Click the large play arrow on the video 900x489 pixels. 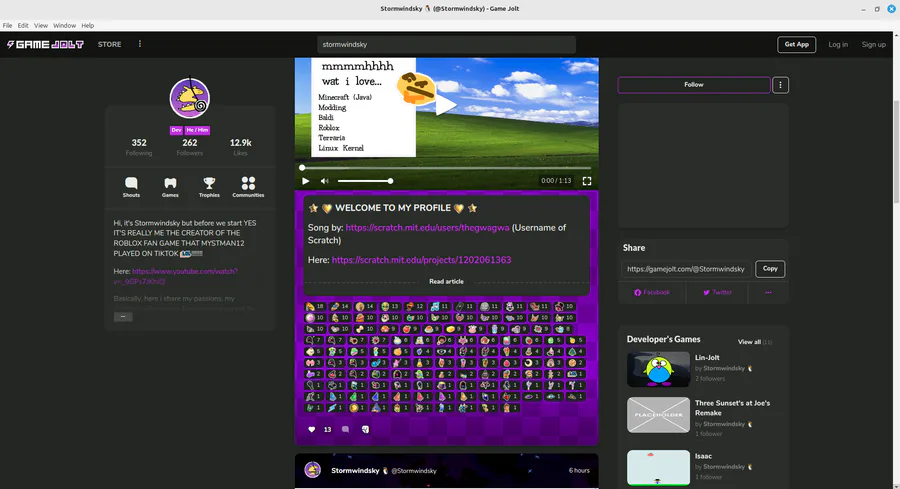pos(446,105)
